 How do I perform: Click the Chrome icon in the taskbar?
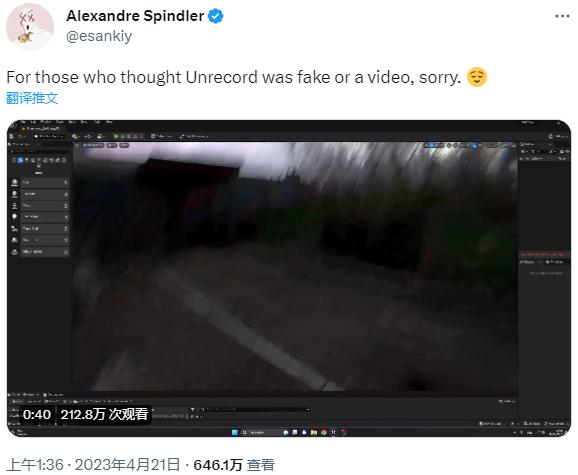tap(324, 432)
